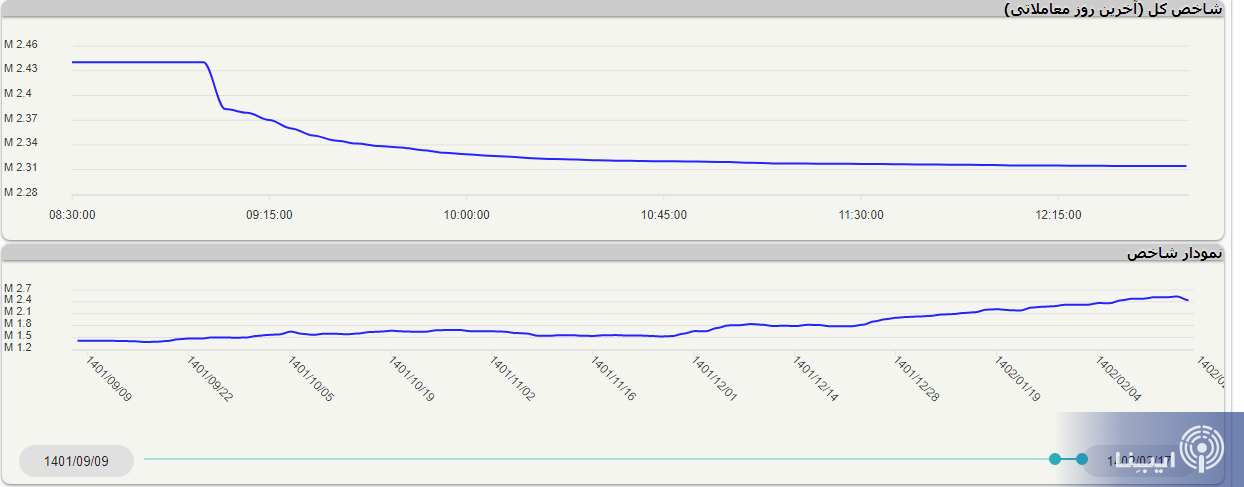The width and height of the screenshot is (1244, 487).
Task: Click the 11:30:00 time label on the axis
Action: [x=861, y=215]
